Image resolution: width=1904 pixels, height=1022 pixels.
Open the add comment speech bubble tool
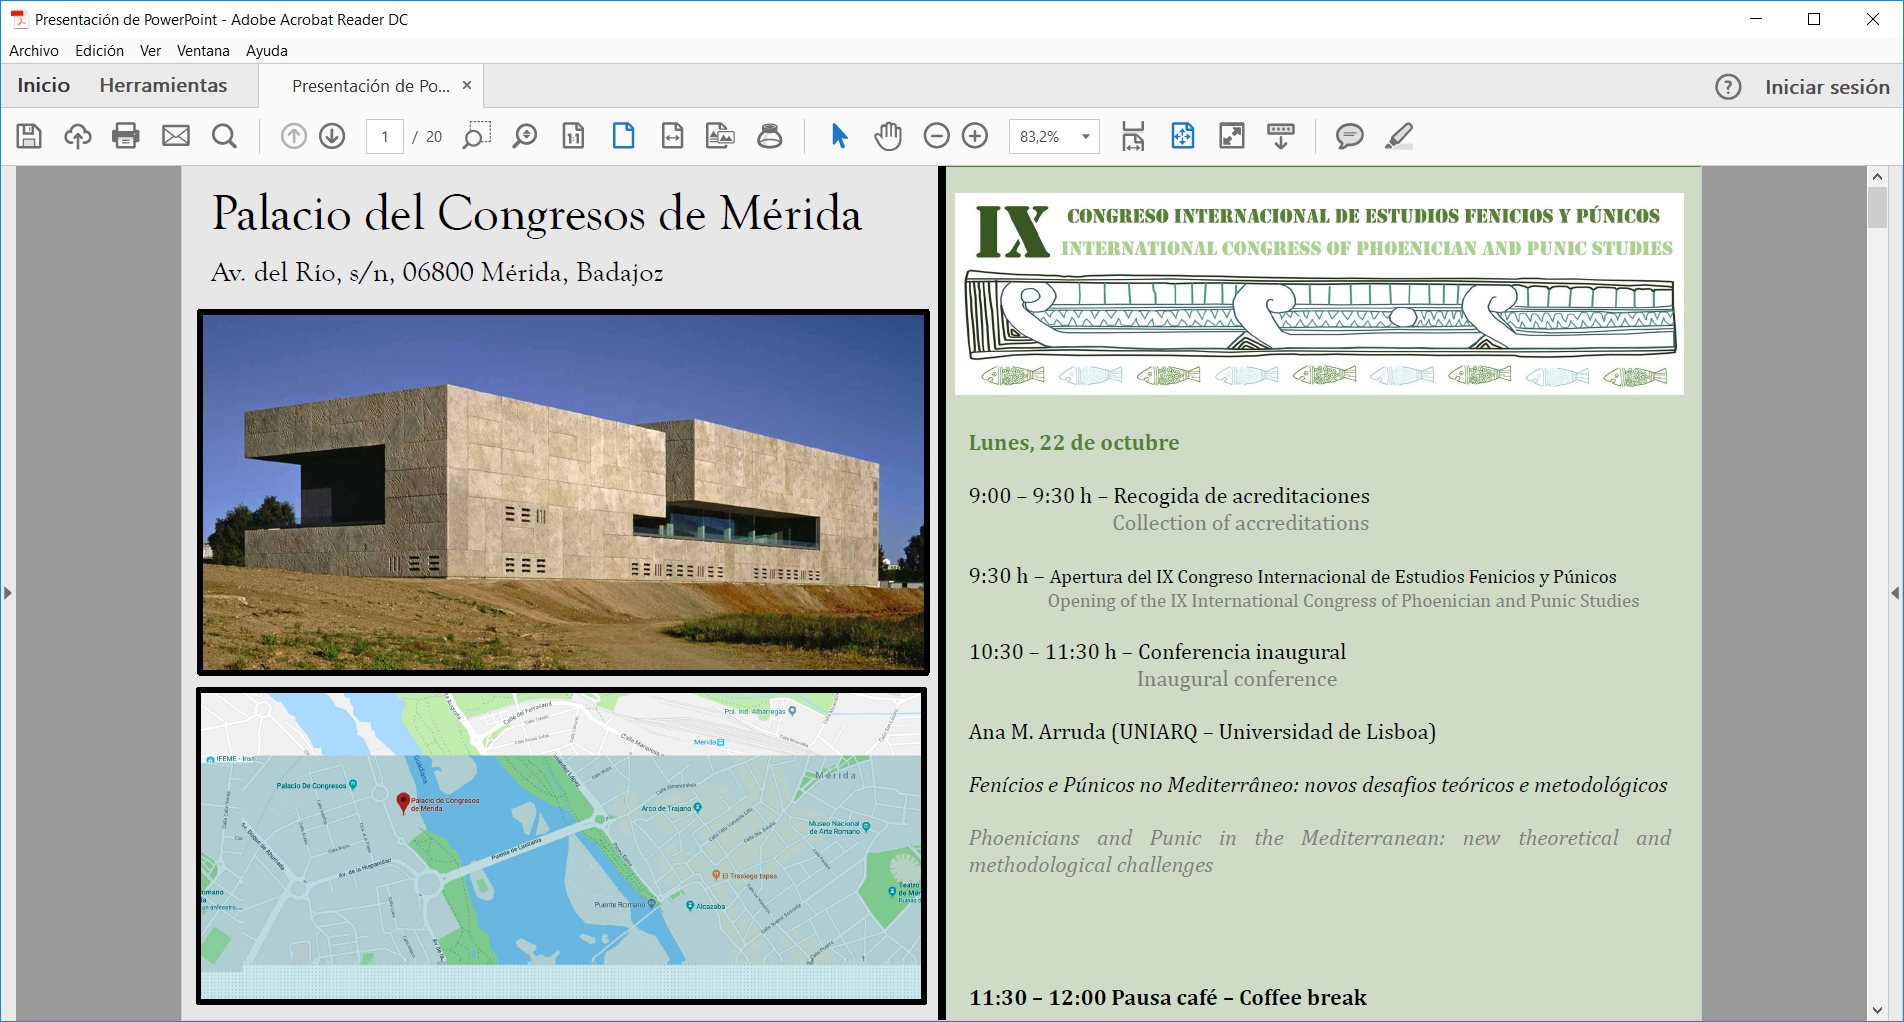tap(1349, 136)
